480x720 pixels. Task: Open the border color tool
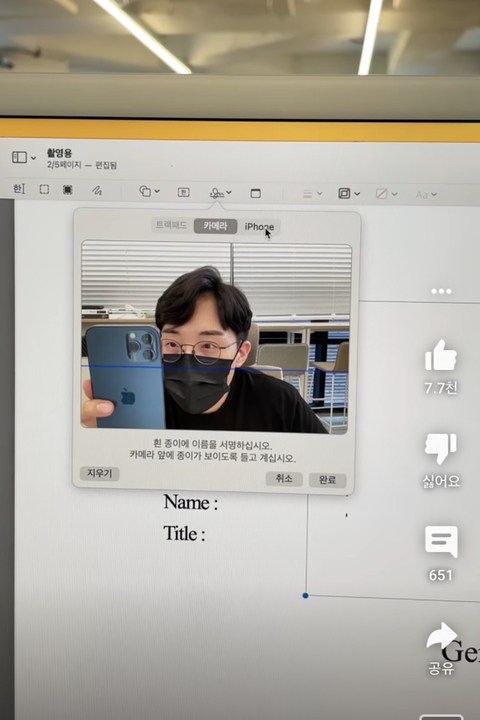point(344,193)
